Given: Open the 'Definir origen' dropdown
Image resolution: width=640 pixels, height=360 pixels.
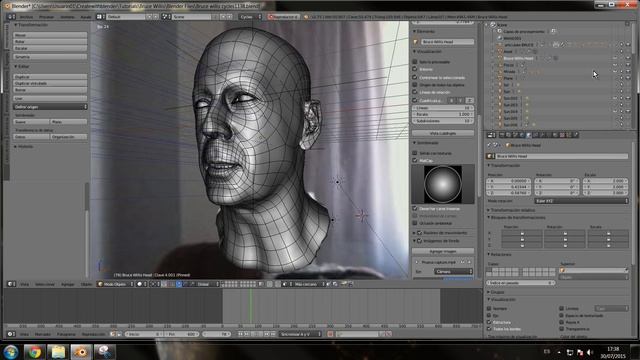Looking at the screenshot, I should pyautogui.click(x=50, y=107).
